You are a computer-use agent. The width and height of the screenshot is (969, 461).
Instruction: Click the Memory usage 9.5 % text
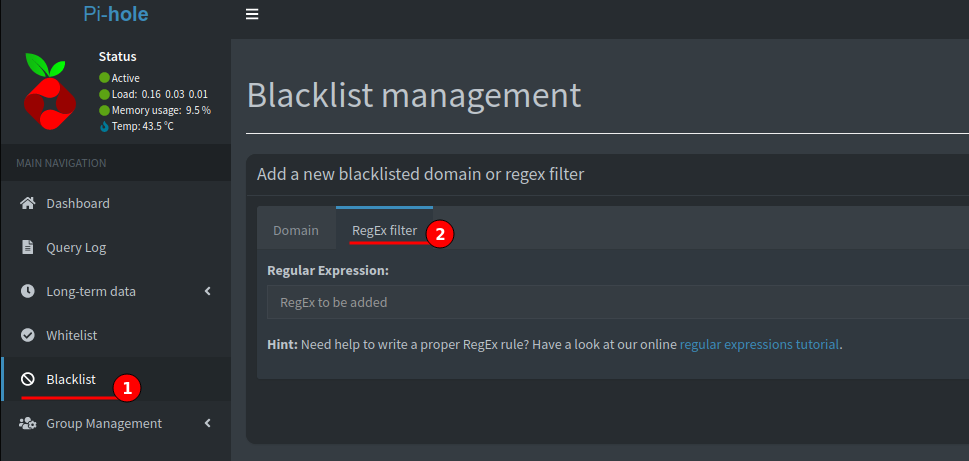(x=161, y=111)
